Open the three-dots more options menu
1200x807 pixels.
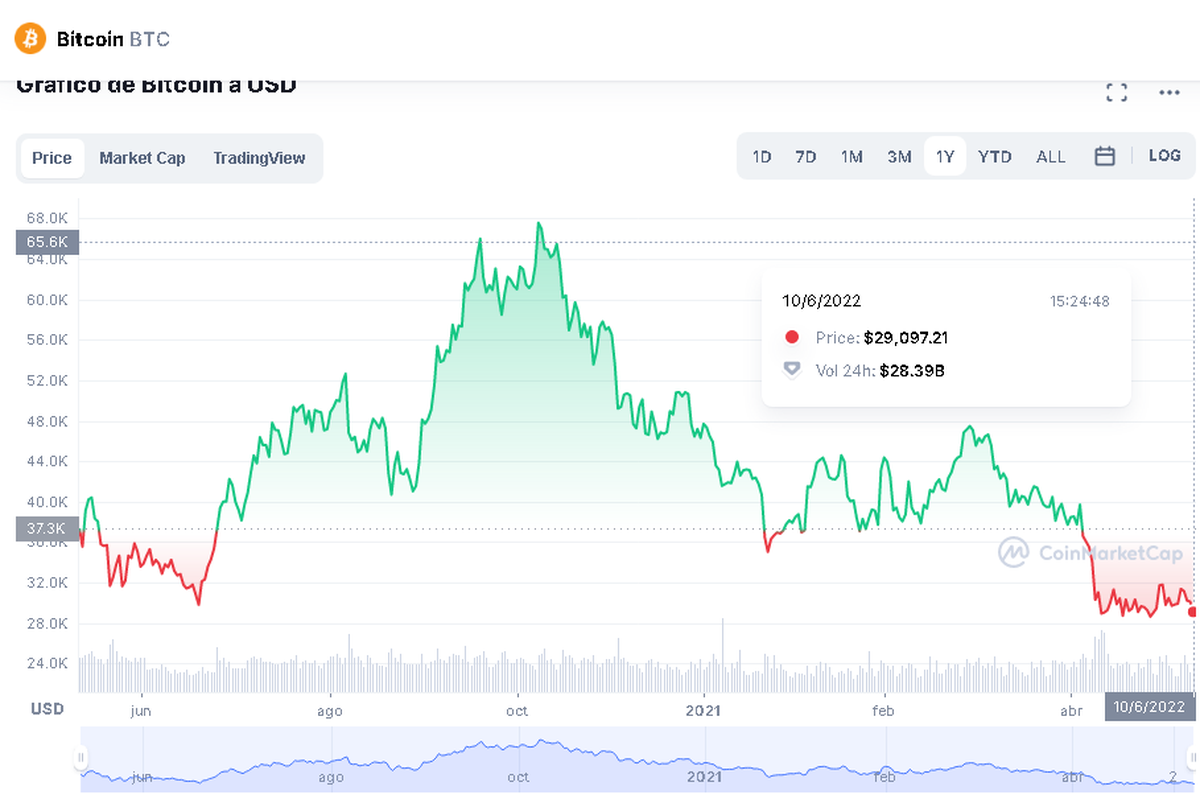(1169, 93)
